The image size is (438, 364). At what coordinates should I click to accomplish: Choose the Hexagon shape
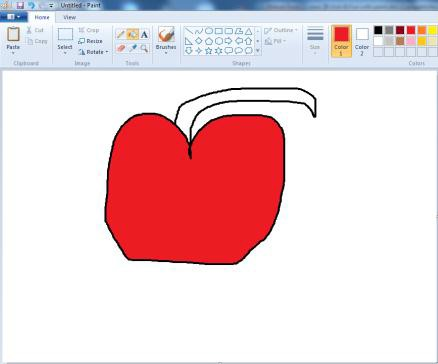click(219, 41)
